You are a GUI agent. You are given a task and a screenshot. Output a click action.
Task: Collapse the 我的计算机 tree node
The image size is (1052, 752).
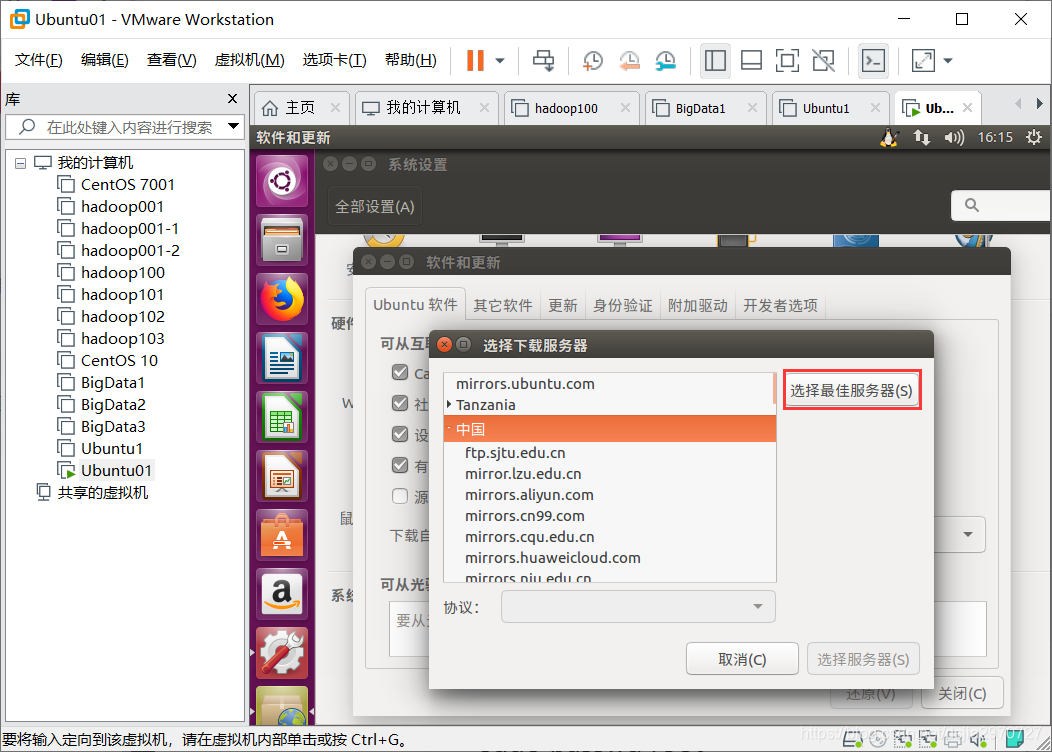click(x=20, y=163)
